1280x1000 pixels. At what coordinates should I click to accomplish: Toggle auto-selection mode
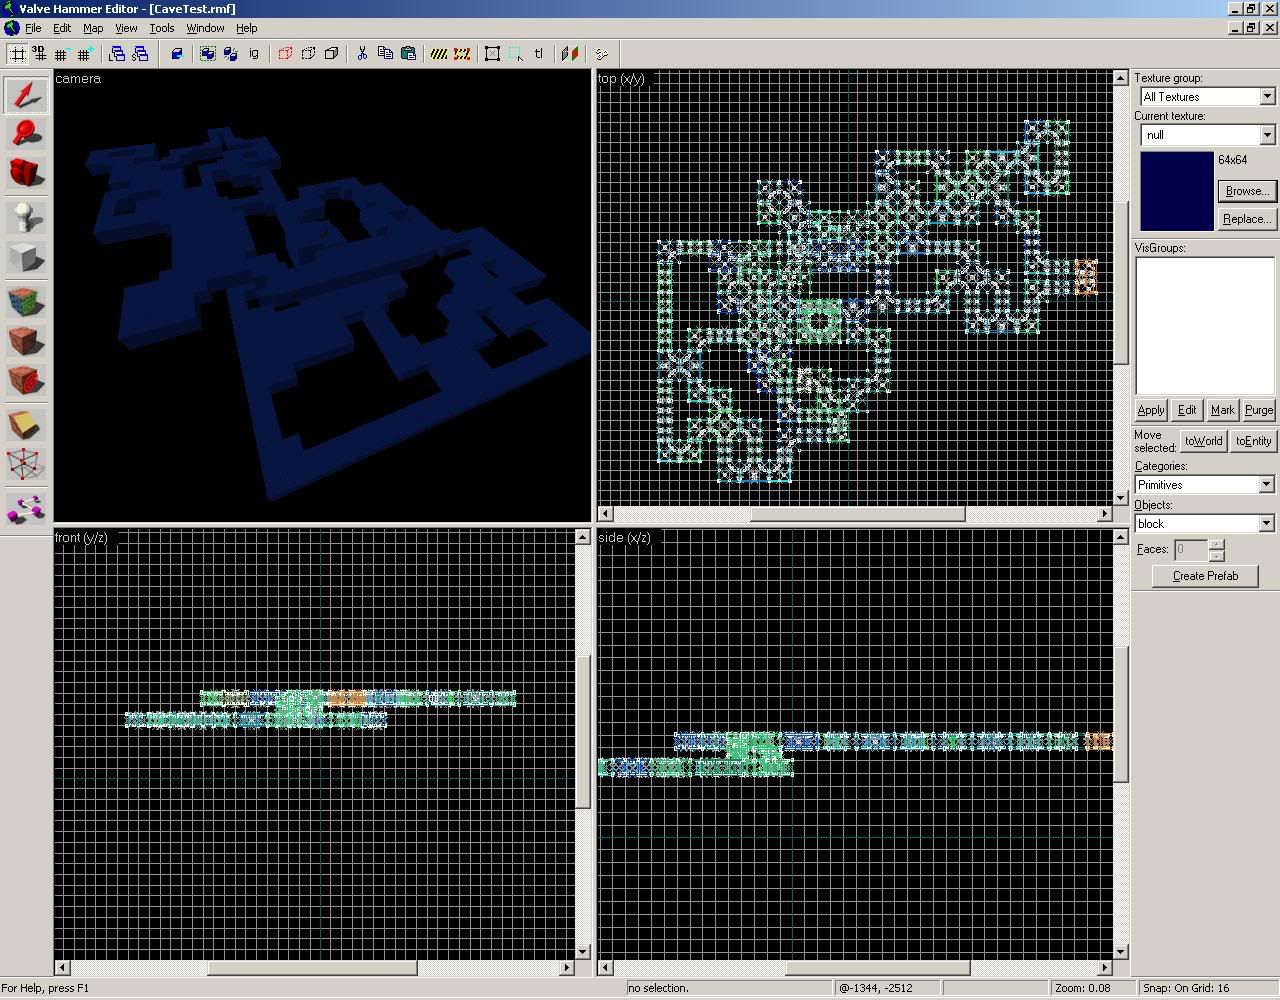click(515, 54)
